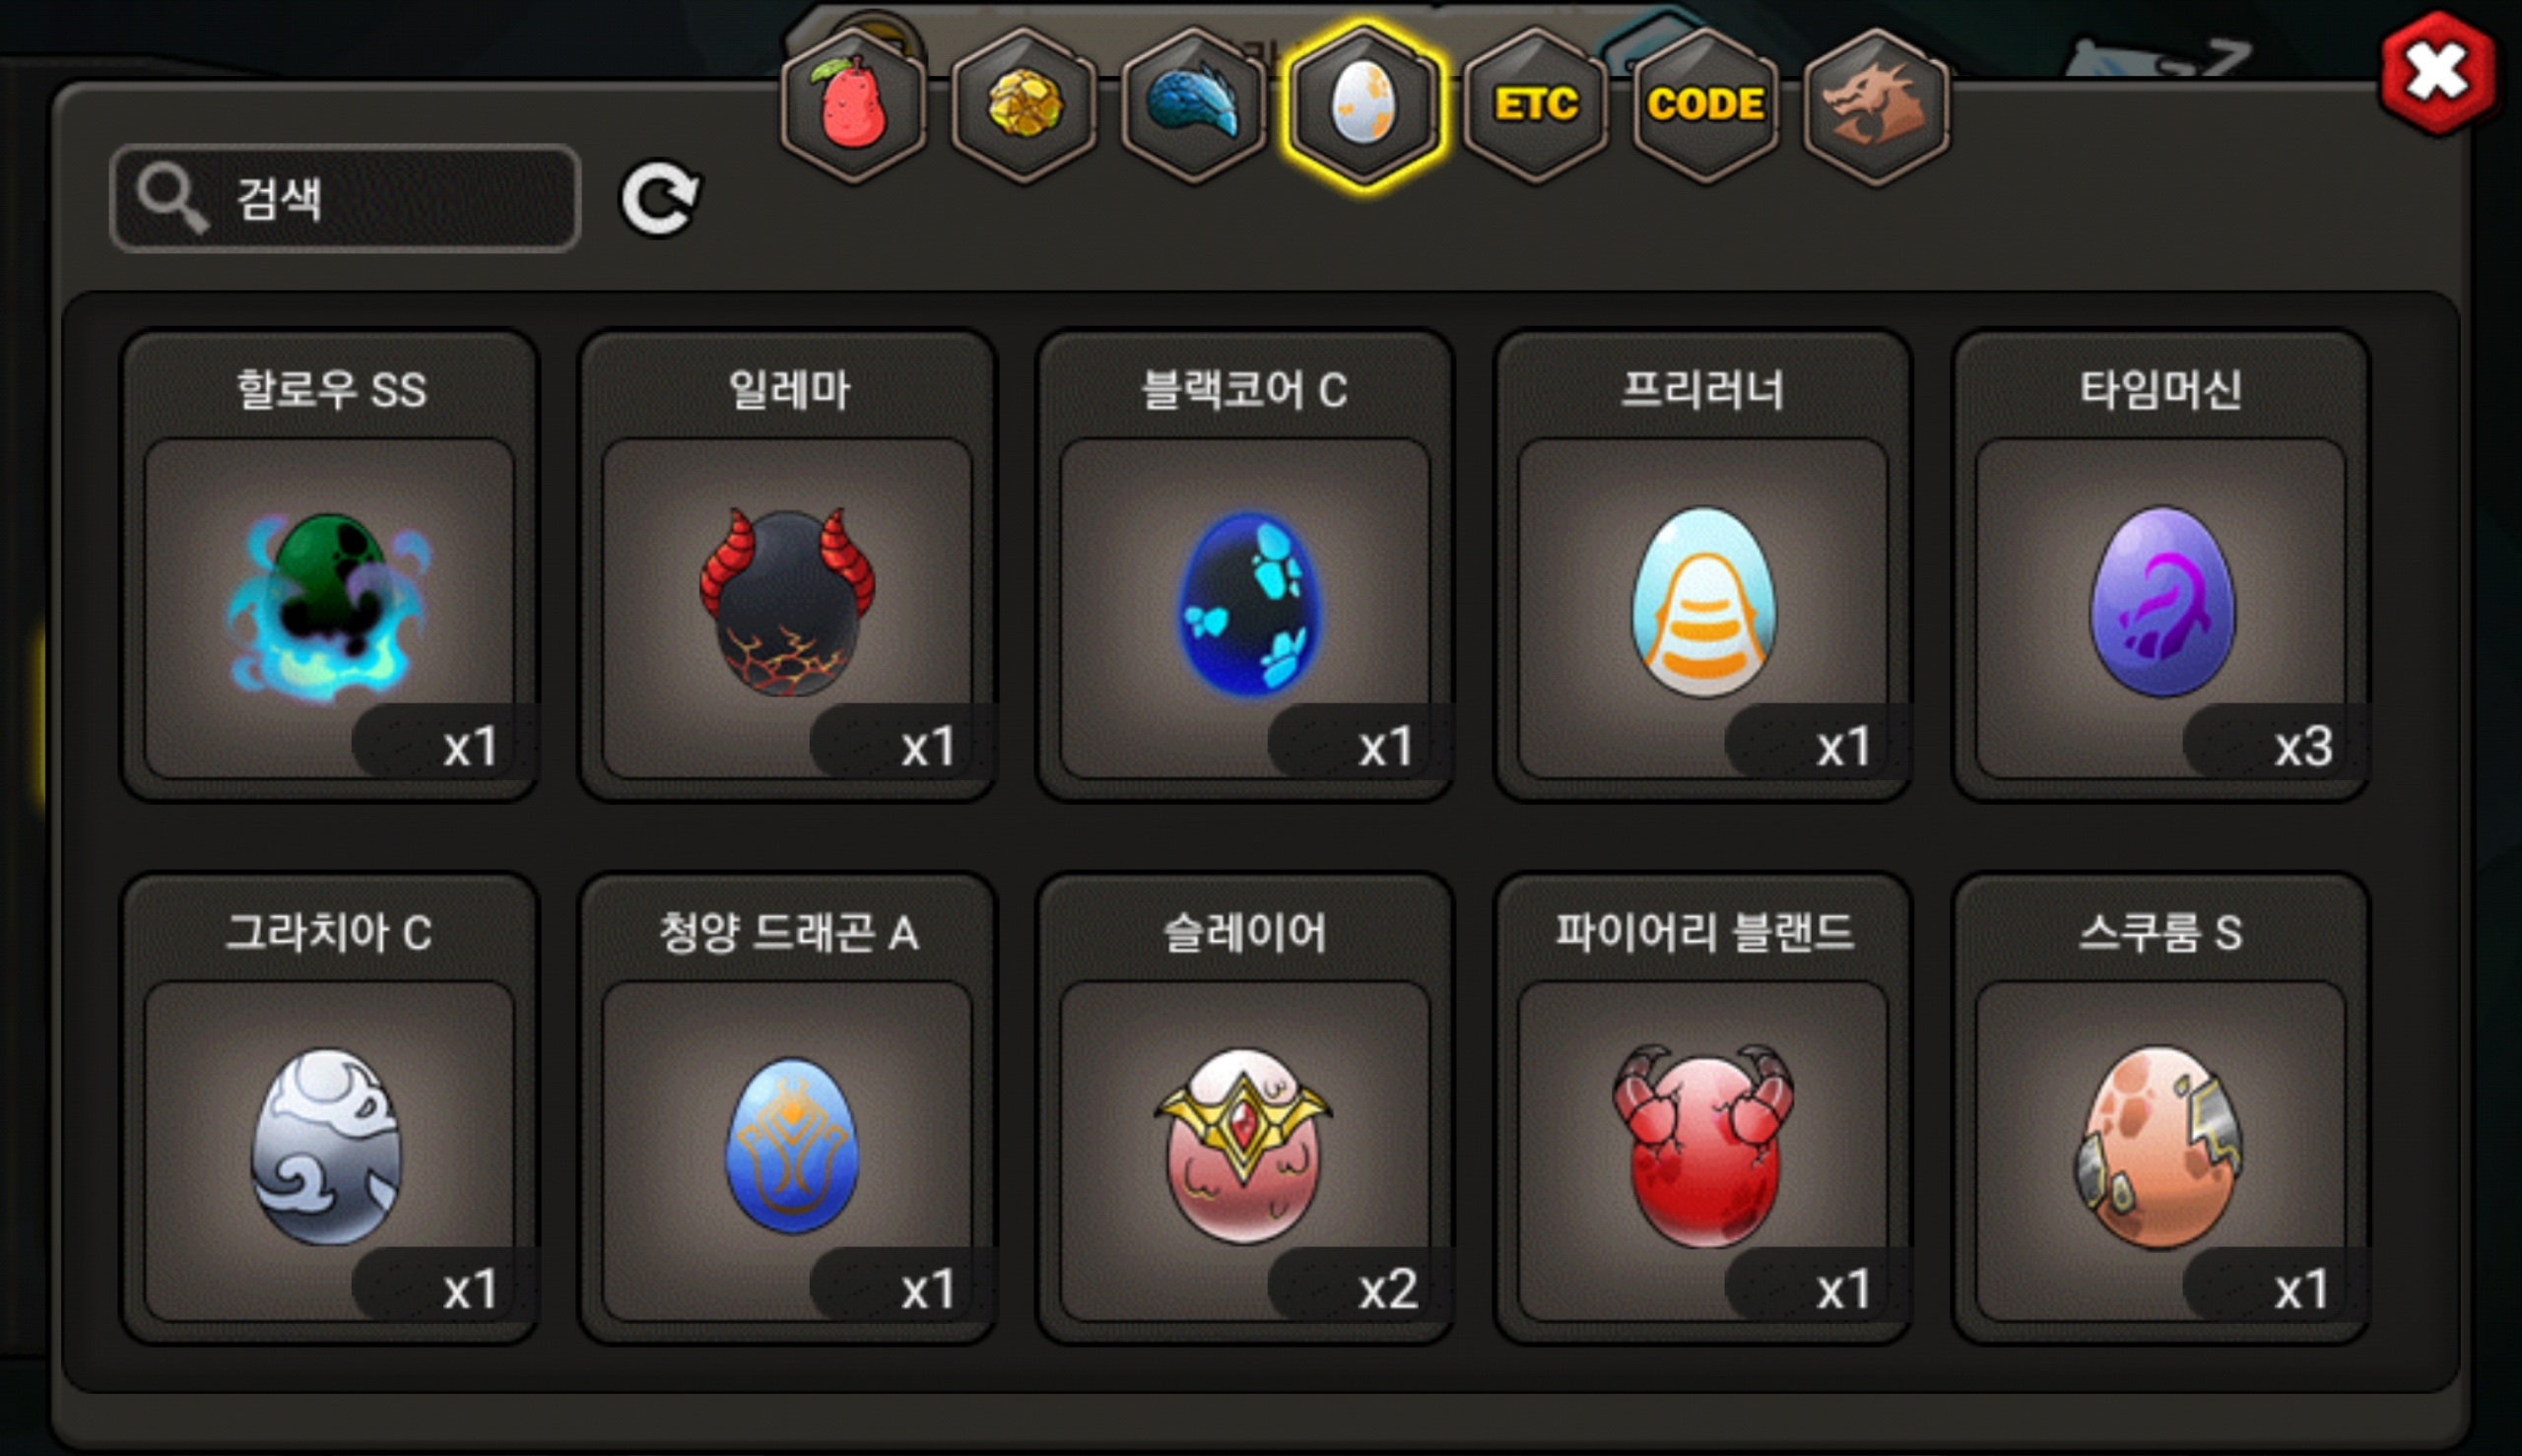
Task: Close the inventory with red X
Action: (2438, 73)
